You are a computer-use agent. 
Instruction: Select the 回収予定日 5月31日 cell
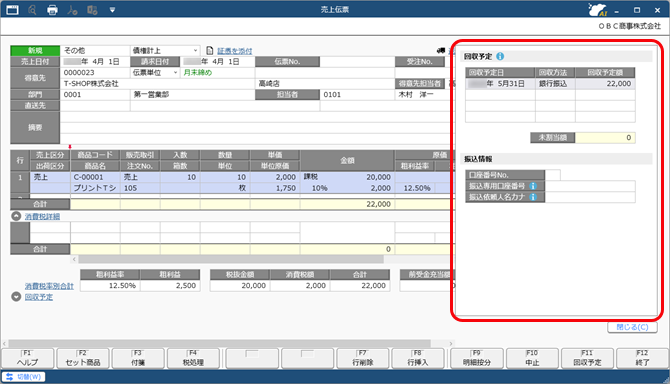[x=500, y=84]
